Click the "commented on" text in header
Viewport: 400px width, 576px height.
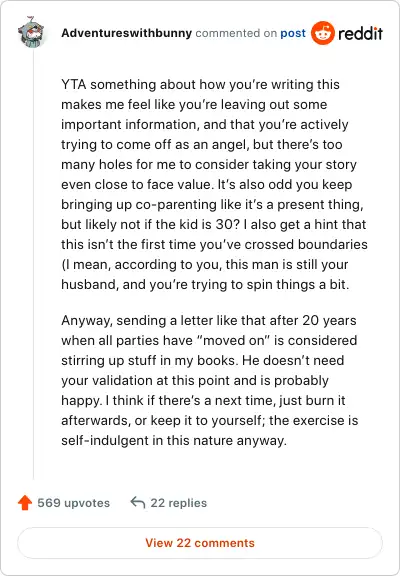(236, 33)
